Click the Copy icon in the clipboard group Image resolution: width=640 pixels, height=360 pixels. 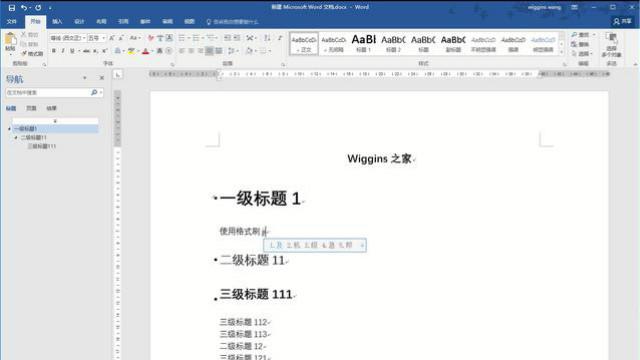24,44
